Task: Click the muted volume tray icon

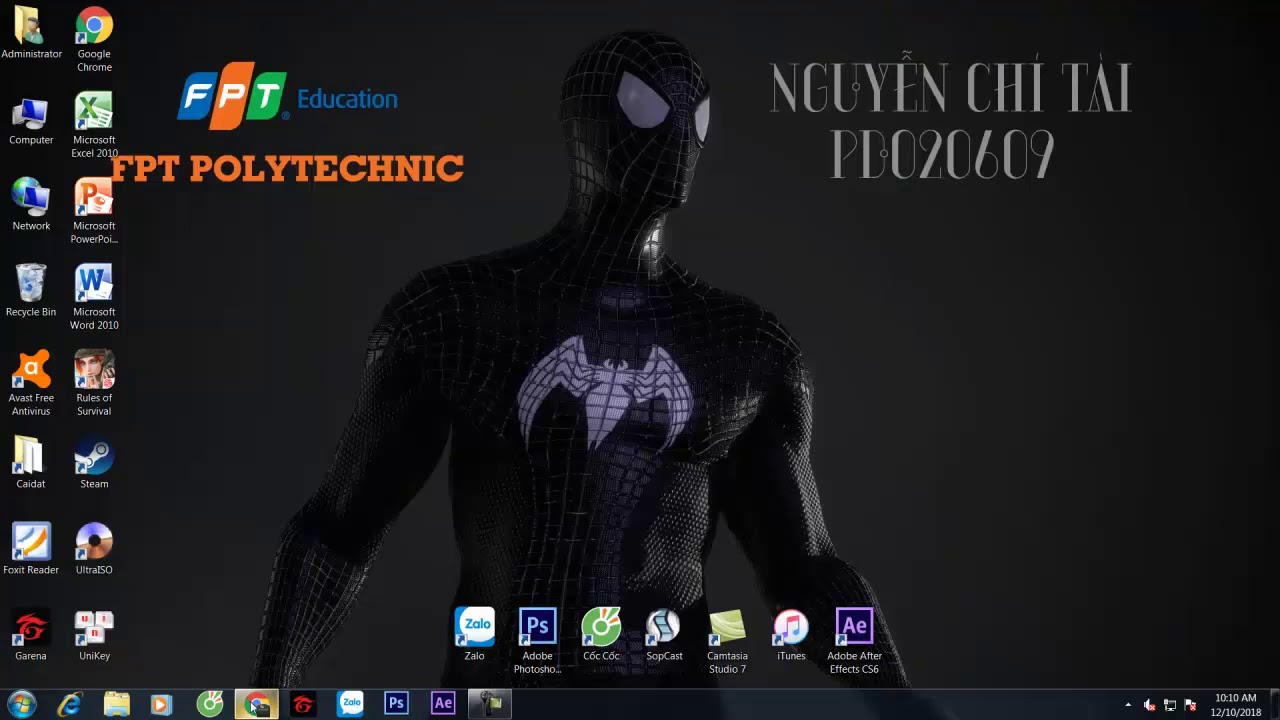Action: [x=1150, y=705]
